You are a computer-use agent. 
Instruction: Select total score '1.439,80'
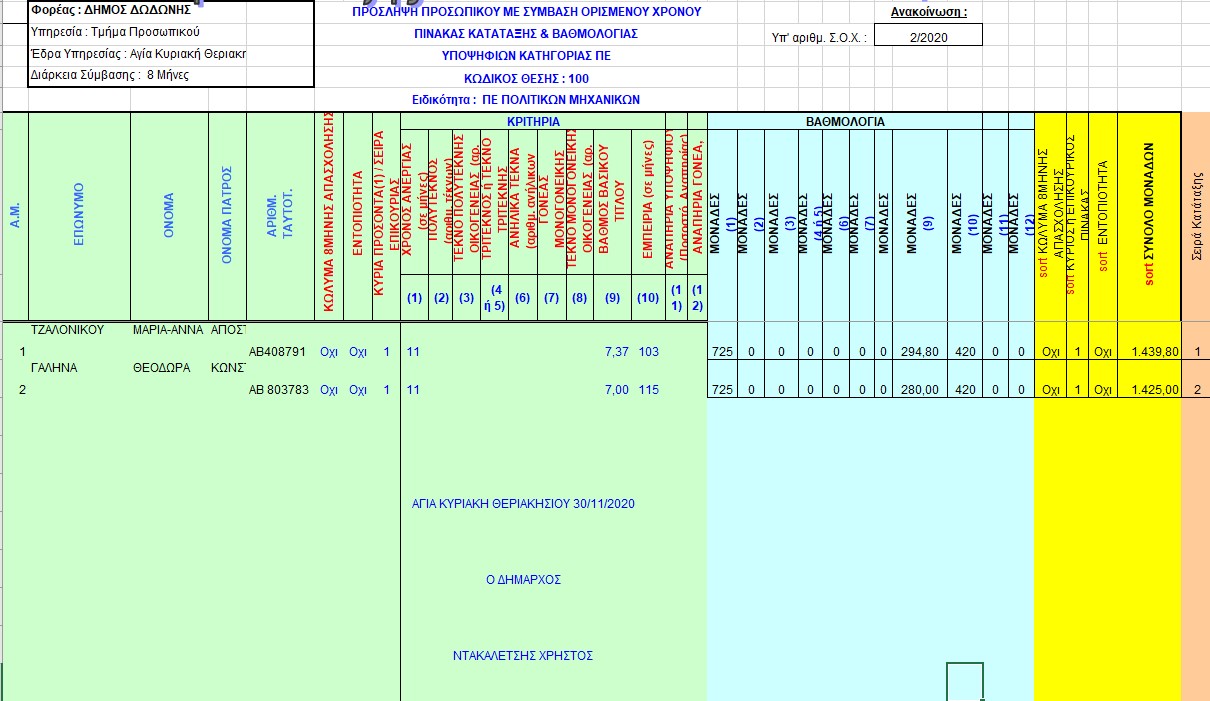coord(1155,352)
